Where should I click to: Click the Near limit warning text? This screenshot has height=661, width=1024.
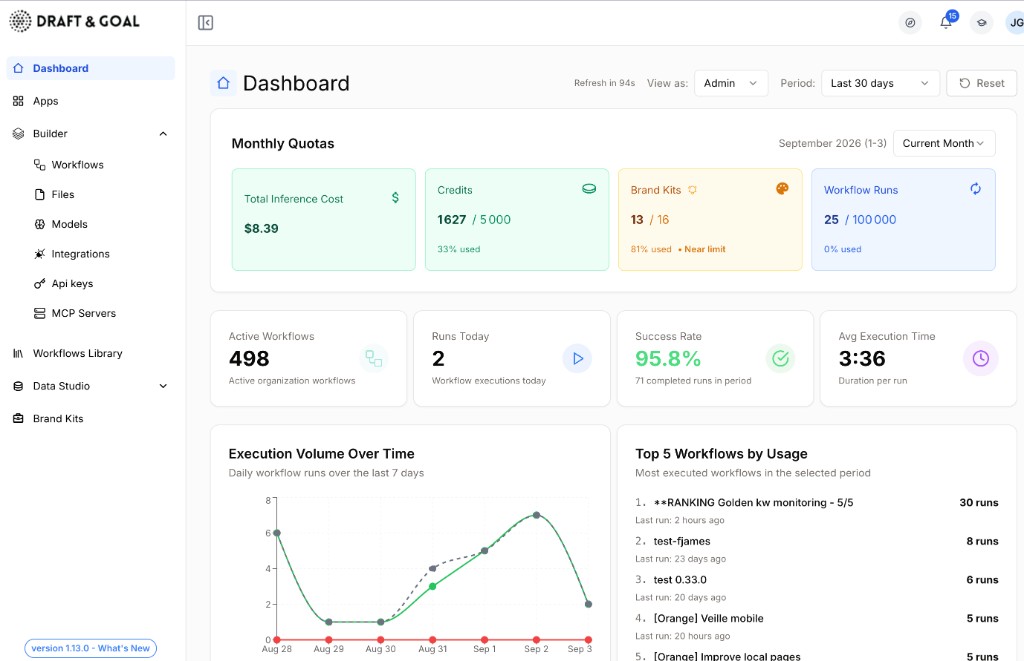[x=705, y=249]
